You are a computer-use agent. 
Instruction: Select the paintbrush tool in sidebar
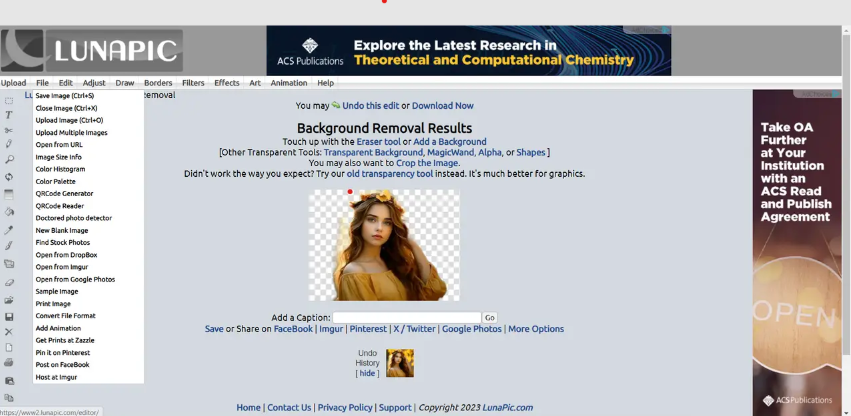pos(9,247)
